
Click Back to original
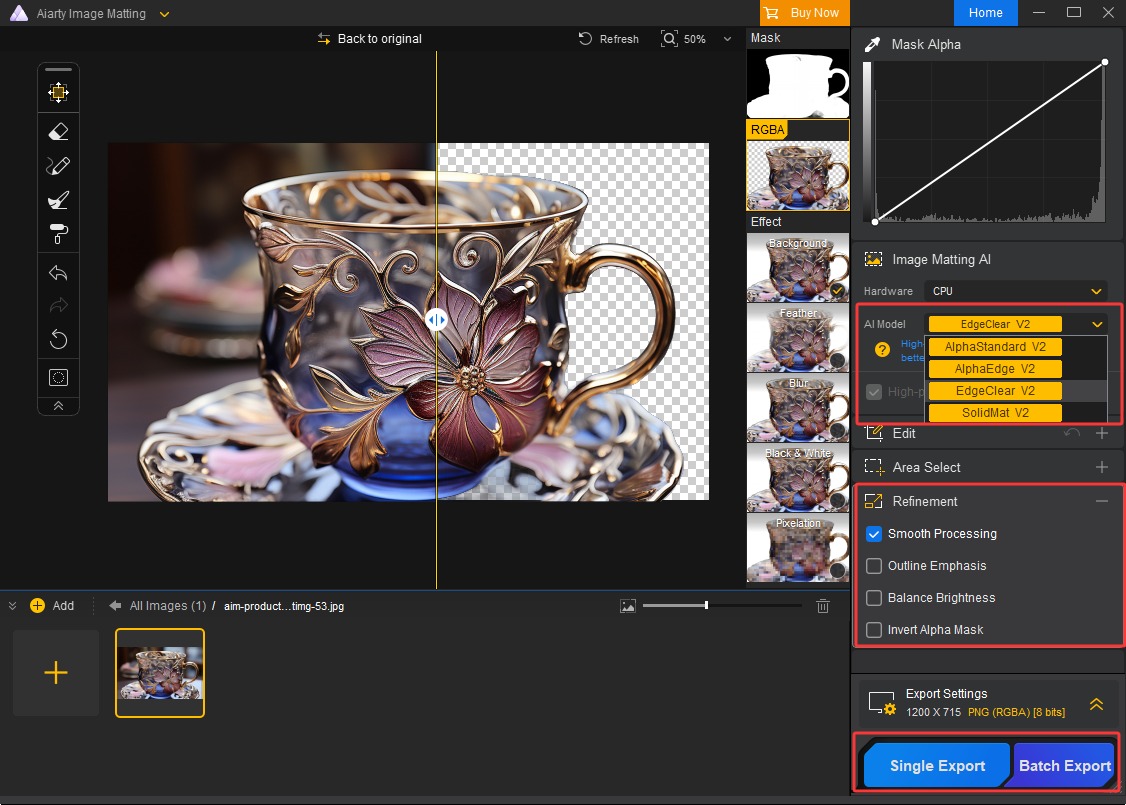click(x=370, y=39)
